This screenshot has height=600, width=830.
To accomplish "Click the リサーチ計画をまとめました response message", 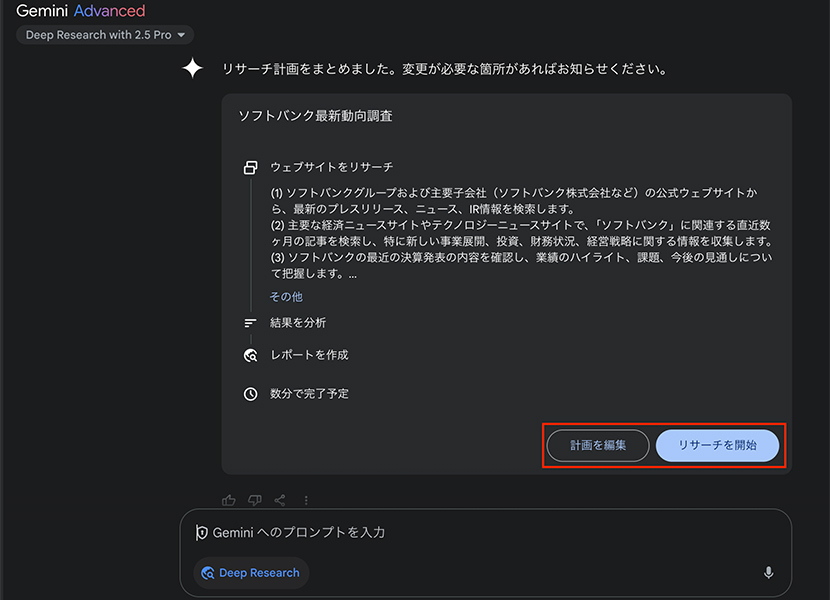I will (x=445, y=69).
